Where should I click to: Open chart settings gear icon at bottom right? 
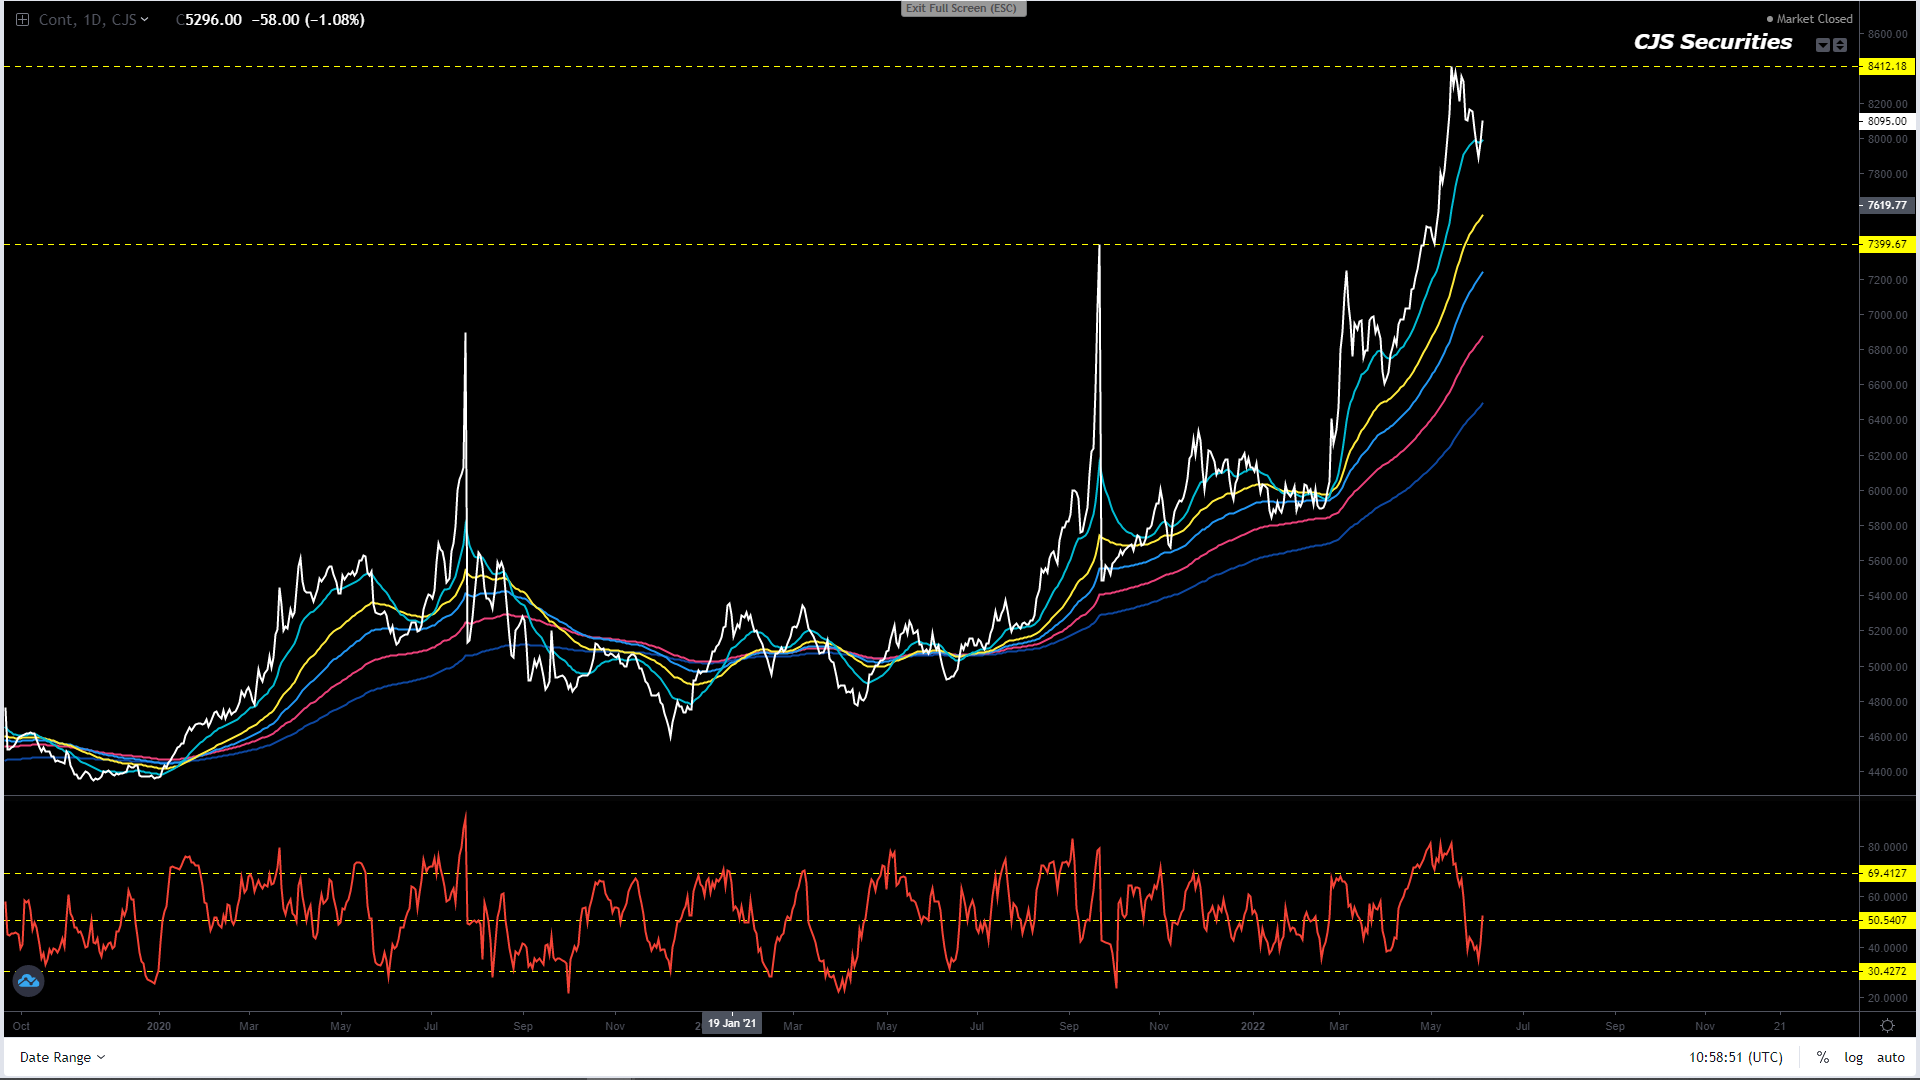click(1887, 1026)
